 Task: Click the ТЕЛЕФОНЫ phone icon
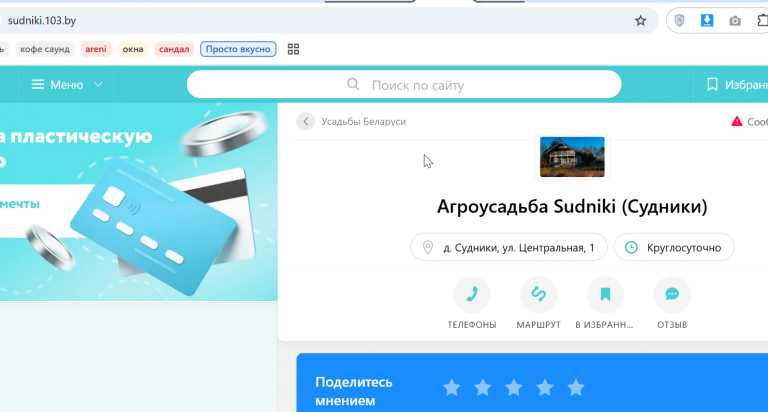pyautogui.click(x=472, y=294)
